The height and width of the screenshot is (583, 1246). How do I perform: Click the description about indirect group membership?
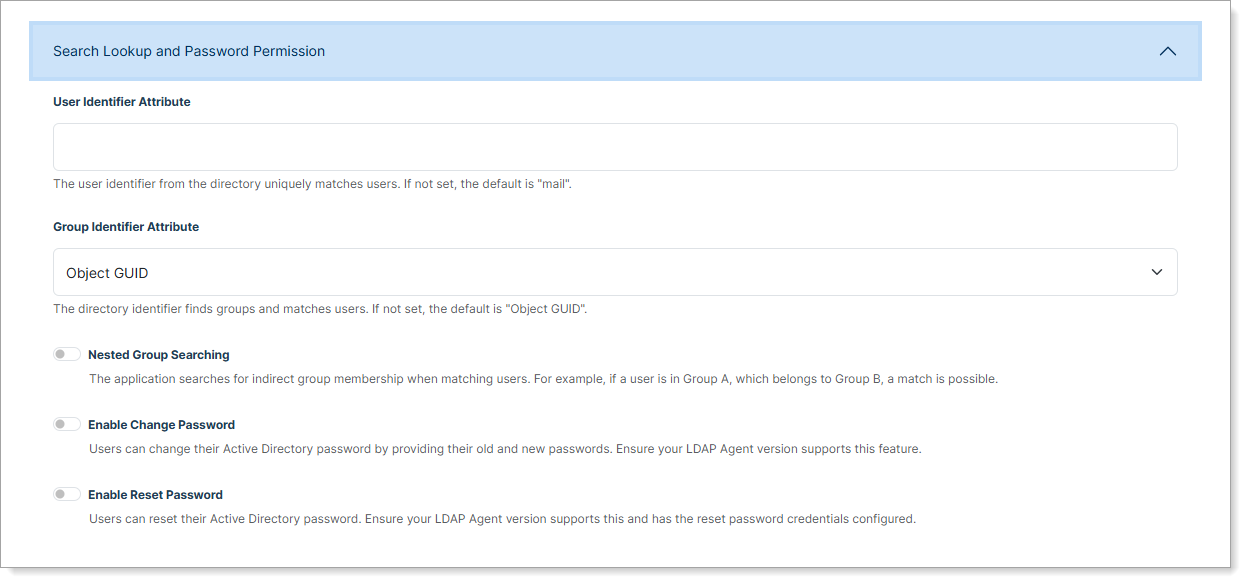[543, 379]
